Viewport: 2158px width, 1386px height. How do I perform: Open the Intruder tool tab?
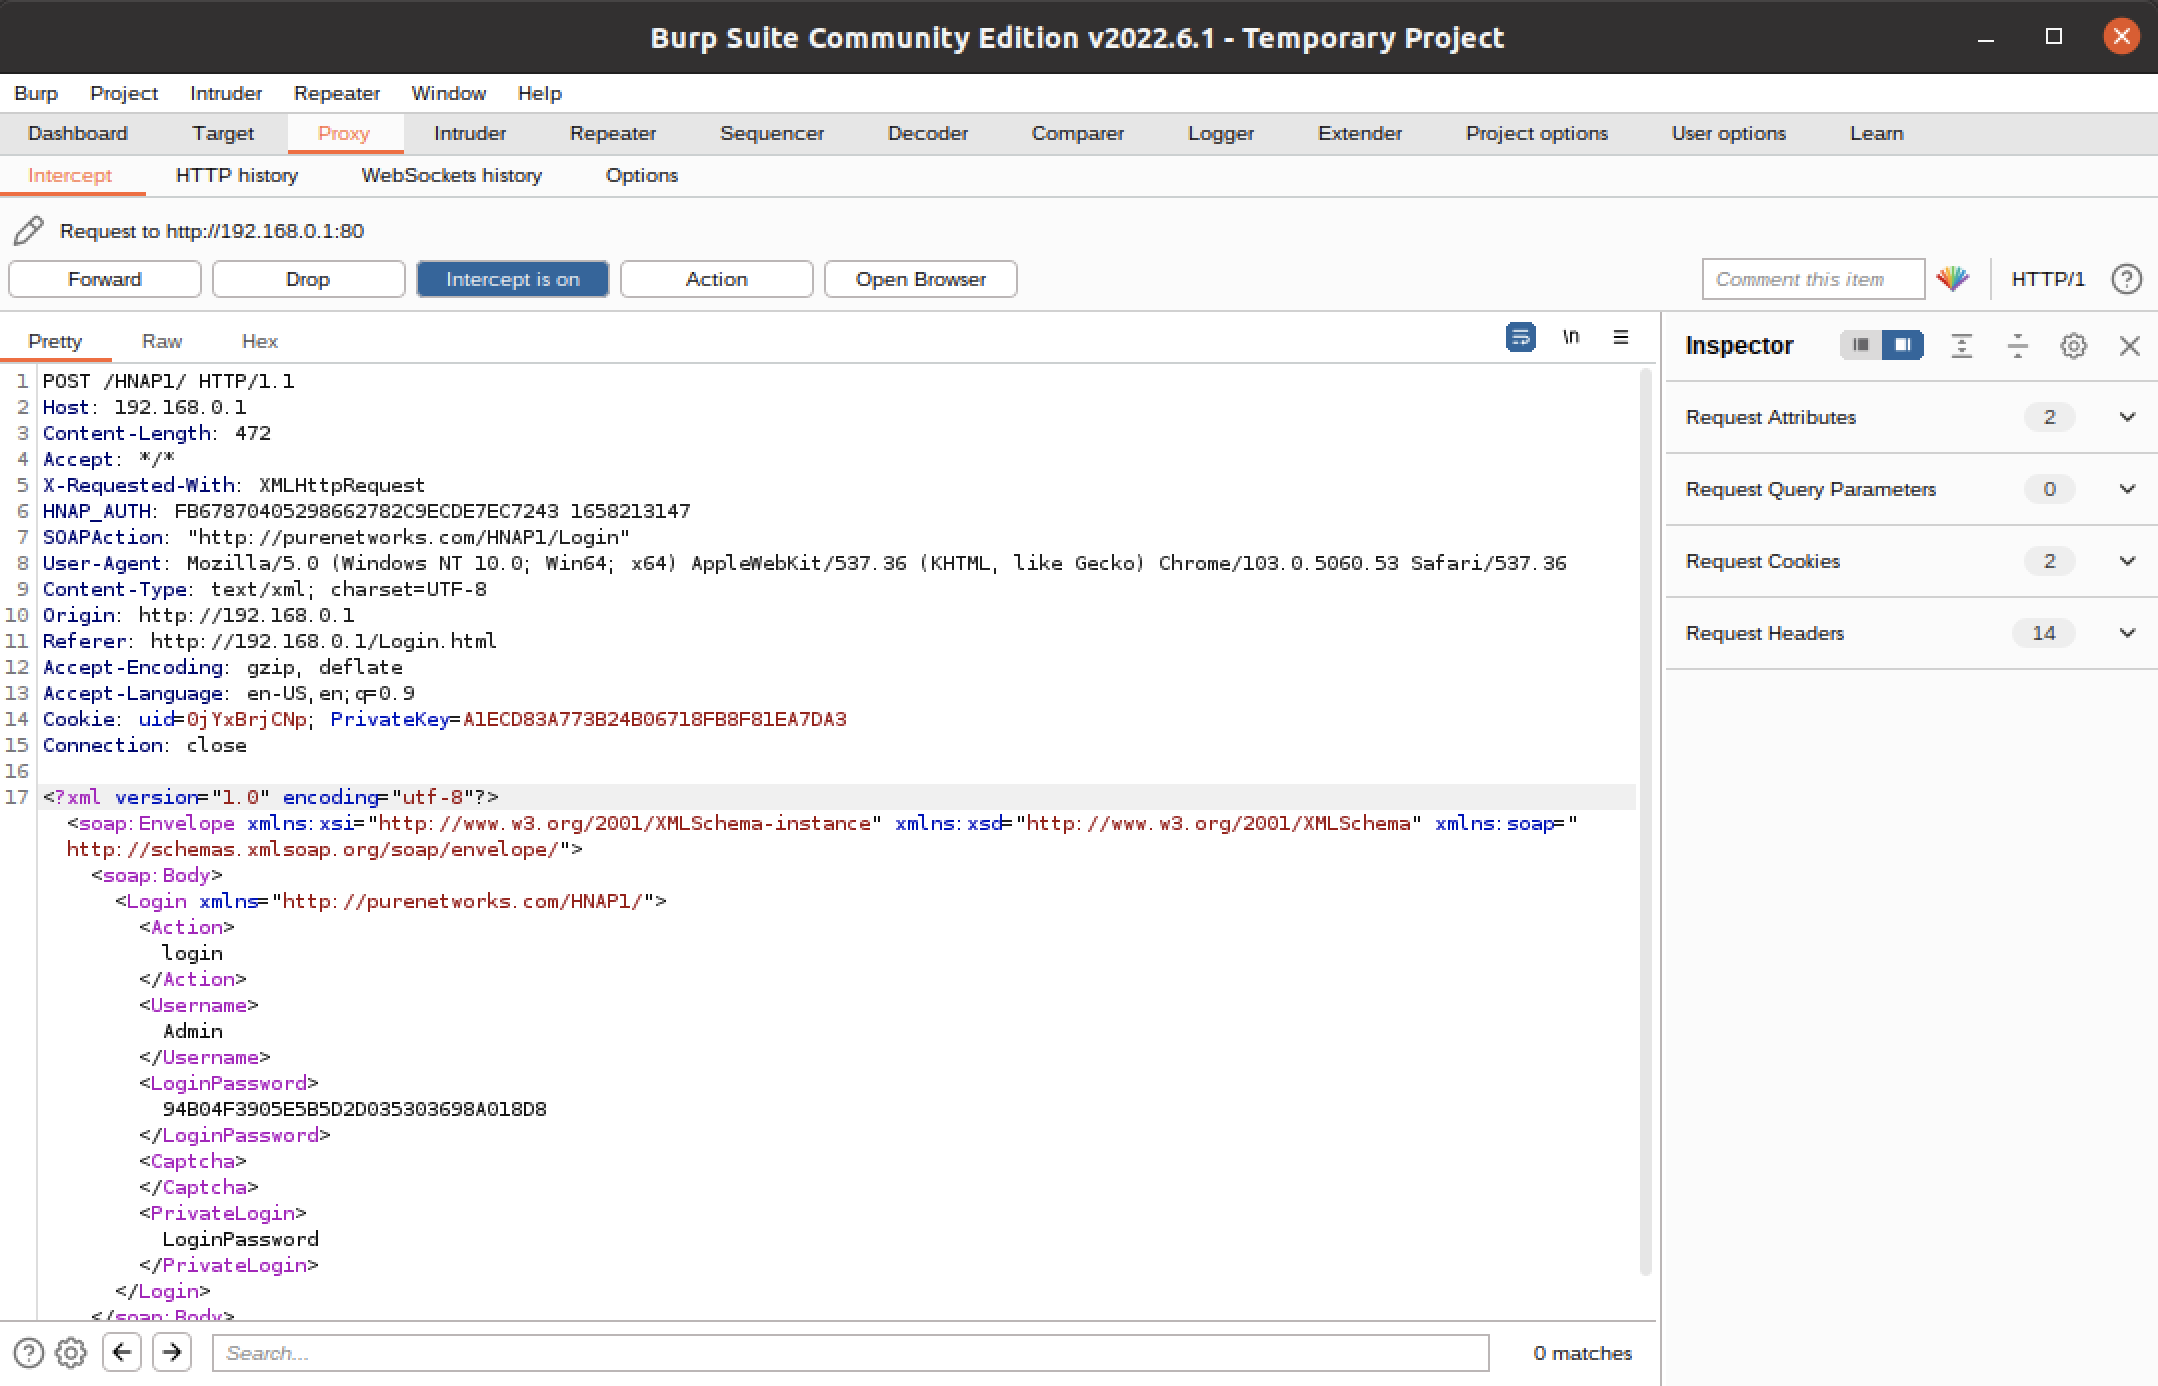tap(470, 133)
